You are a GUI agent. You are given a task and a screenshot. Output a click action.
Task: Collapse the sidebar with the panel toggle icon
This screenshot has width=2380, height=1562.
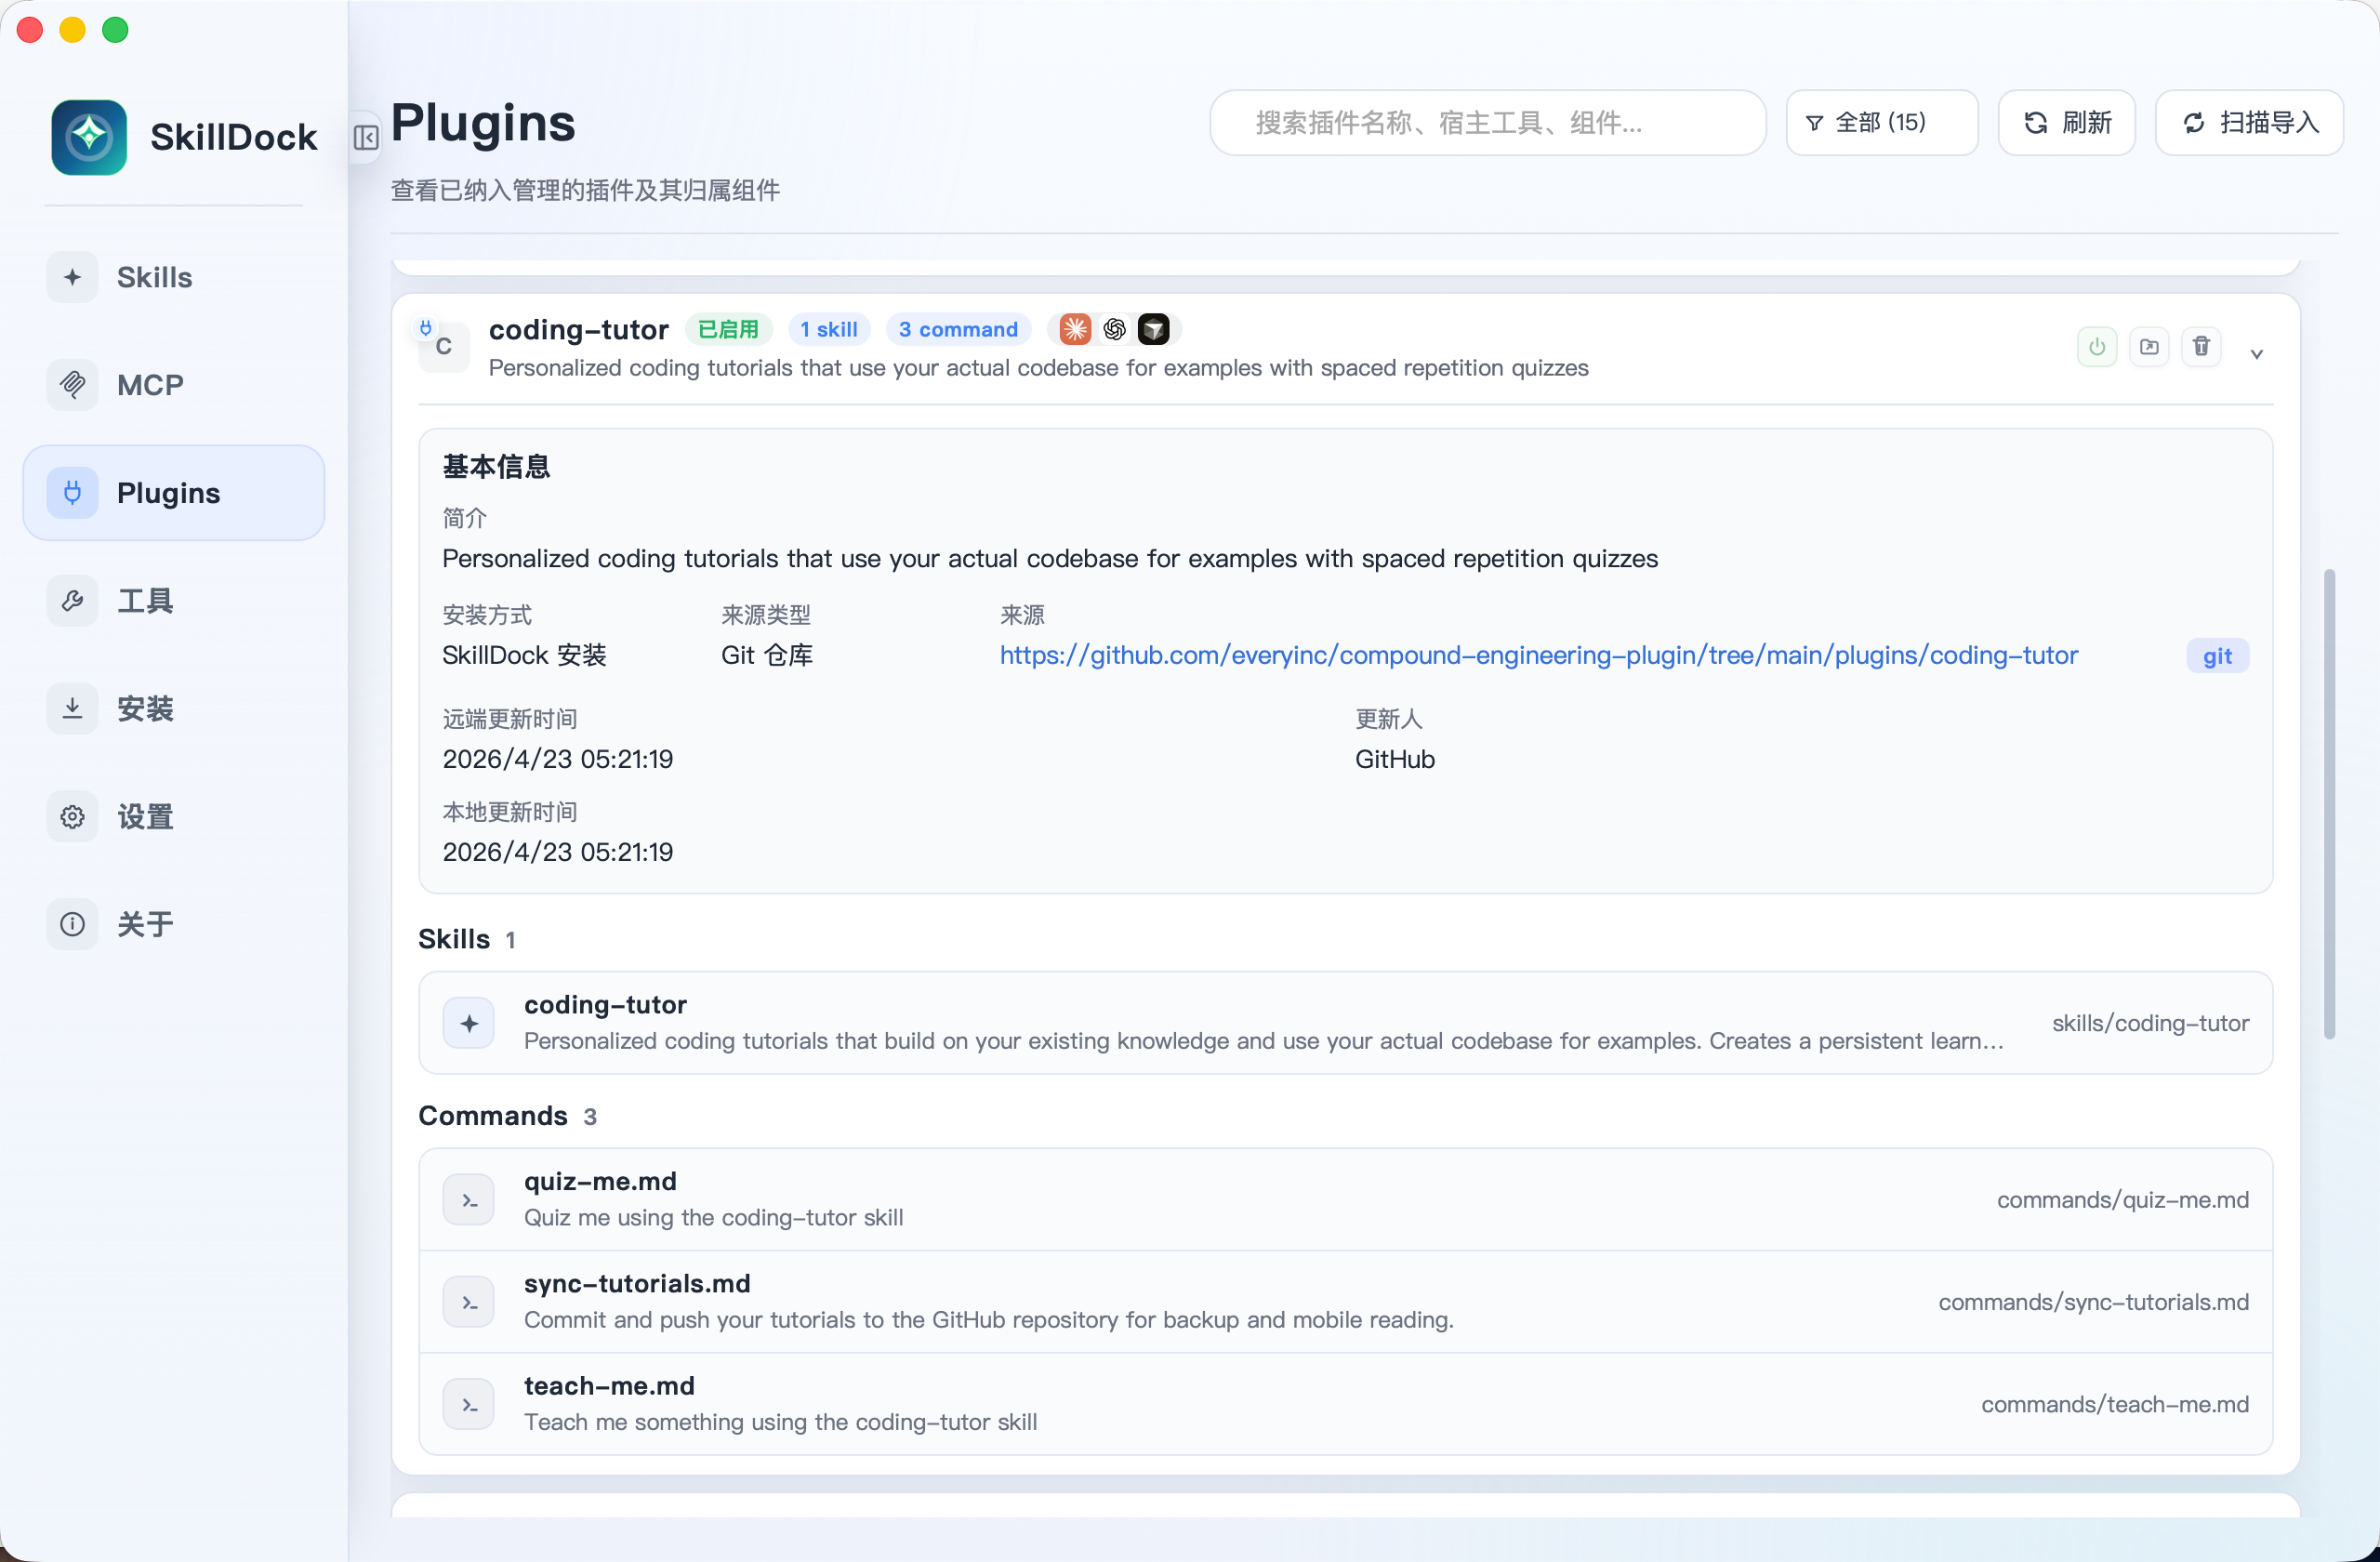(366, 137)
